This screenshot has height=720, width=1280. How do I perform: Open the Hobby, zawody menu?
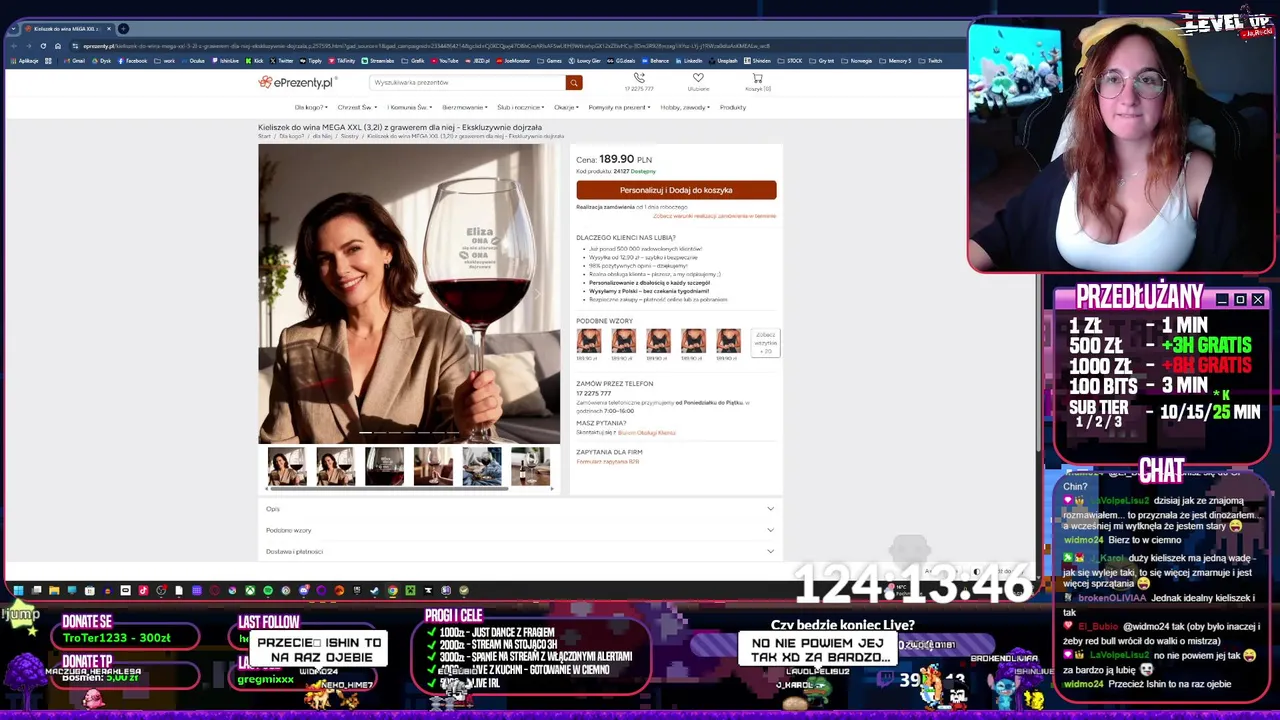tap(685, 107)
